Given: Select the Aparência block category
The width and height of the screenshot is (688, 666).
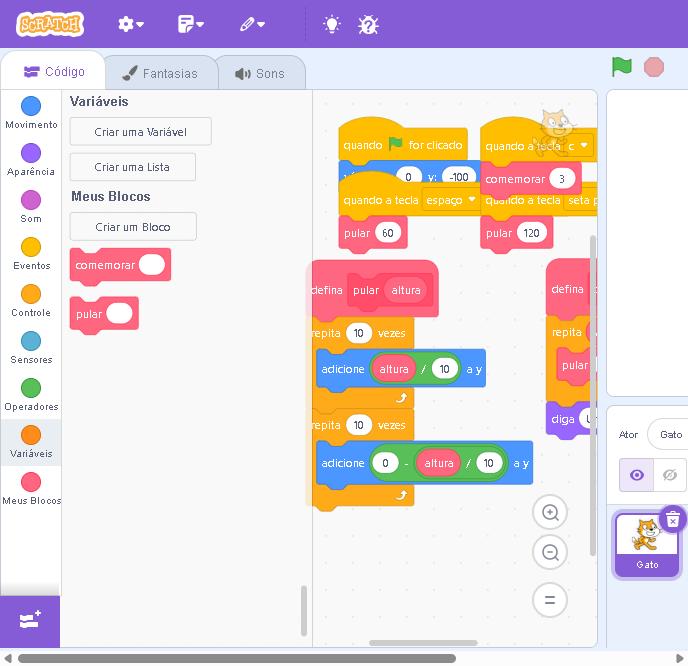Looking at the screenshot, I should (x=31, y=160).
